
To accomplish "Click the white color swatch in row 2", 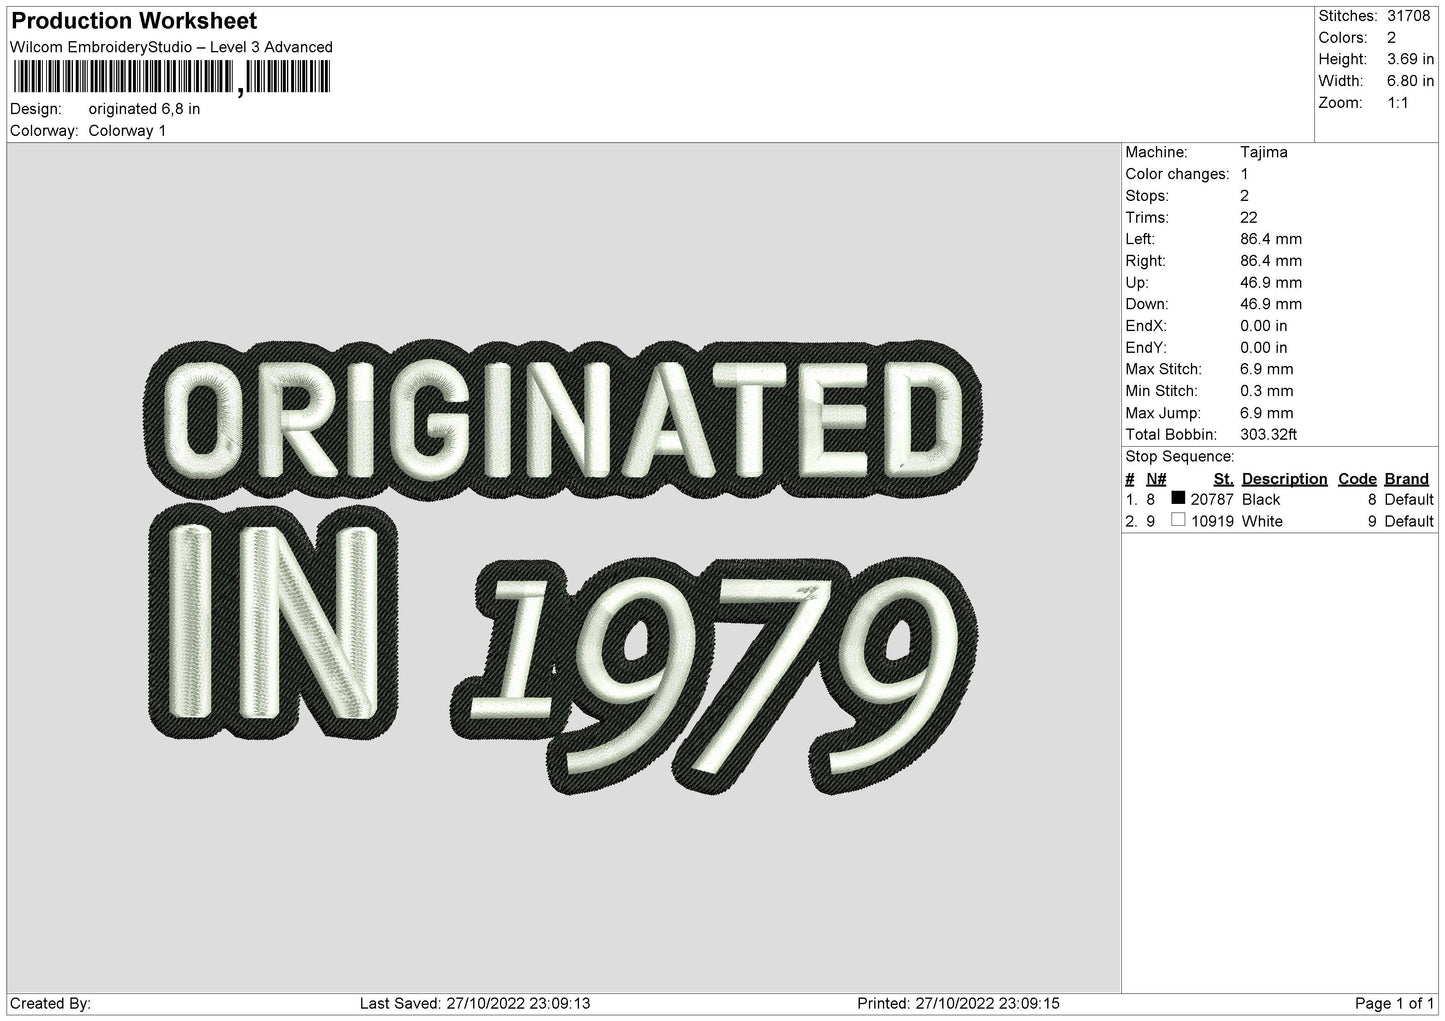I will point(1178,520).
